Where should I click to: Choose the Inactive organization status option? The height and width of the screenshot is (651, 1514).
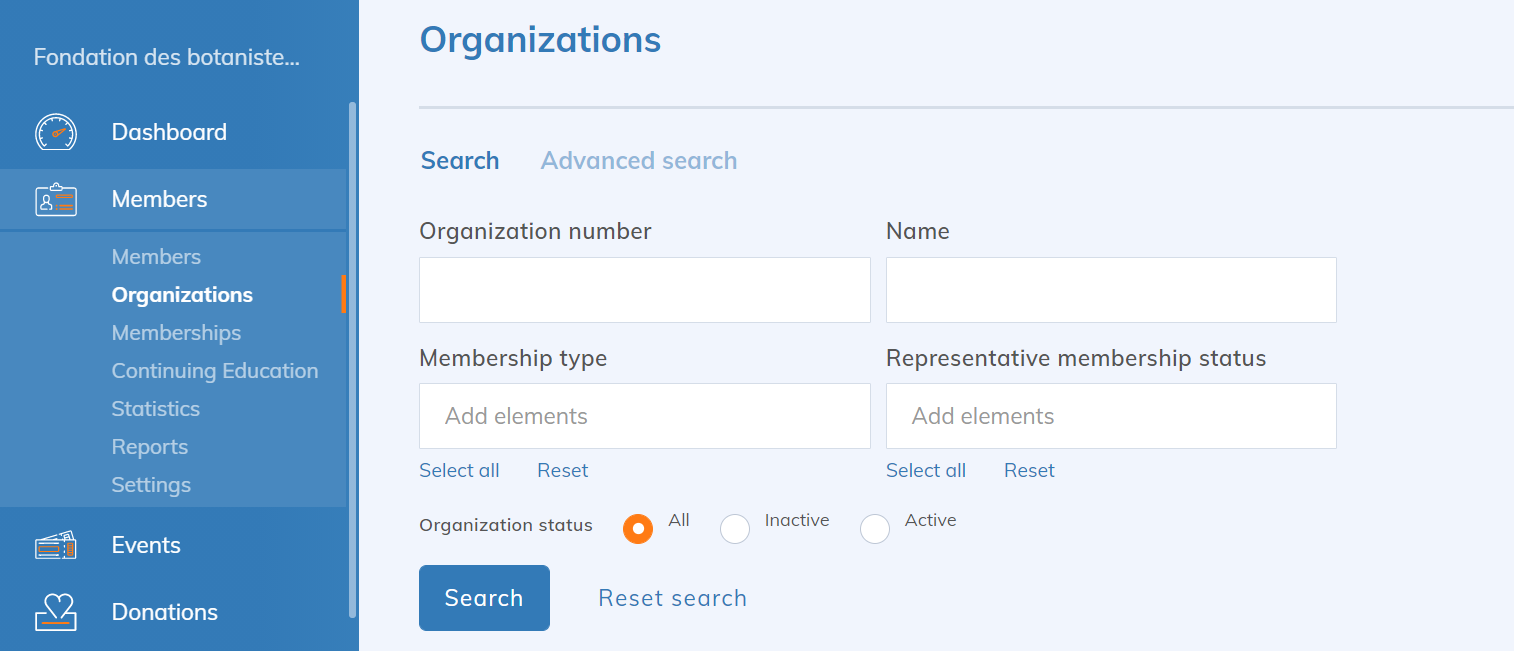point(735,528)
